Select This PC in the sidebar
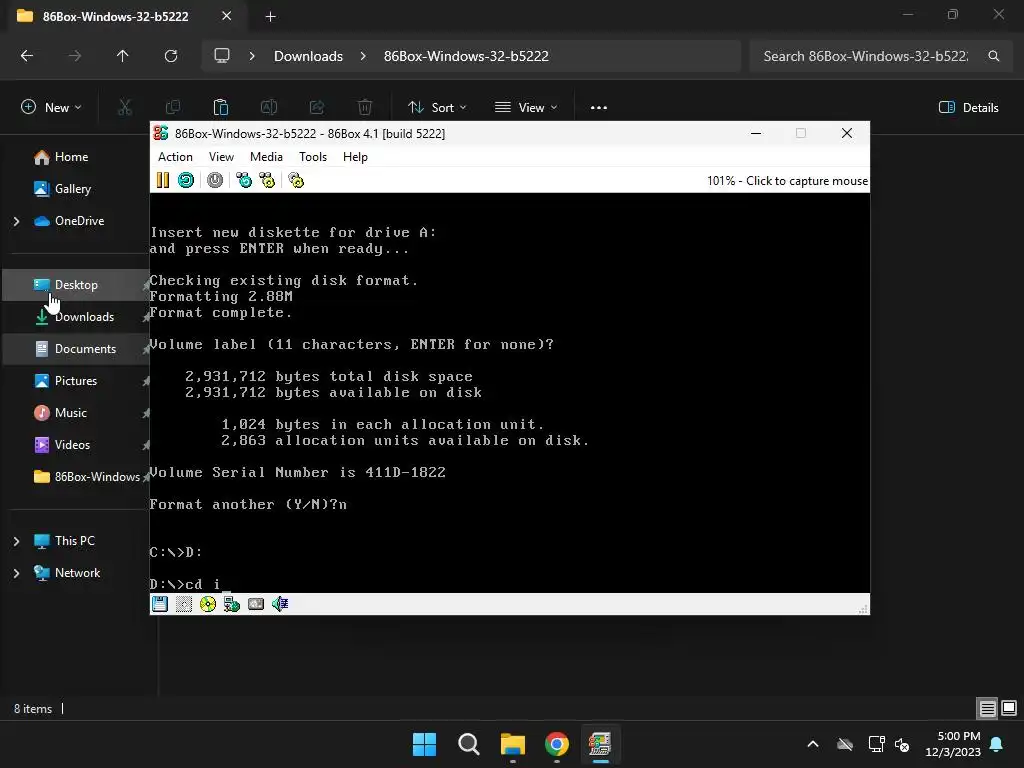The width and height of the screenshot is (1024, 768). (74, 541)
